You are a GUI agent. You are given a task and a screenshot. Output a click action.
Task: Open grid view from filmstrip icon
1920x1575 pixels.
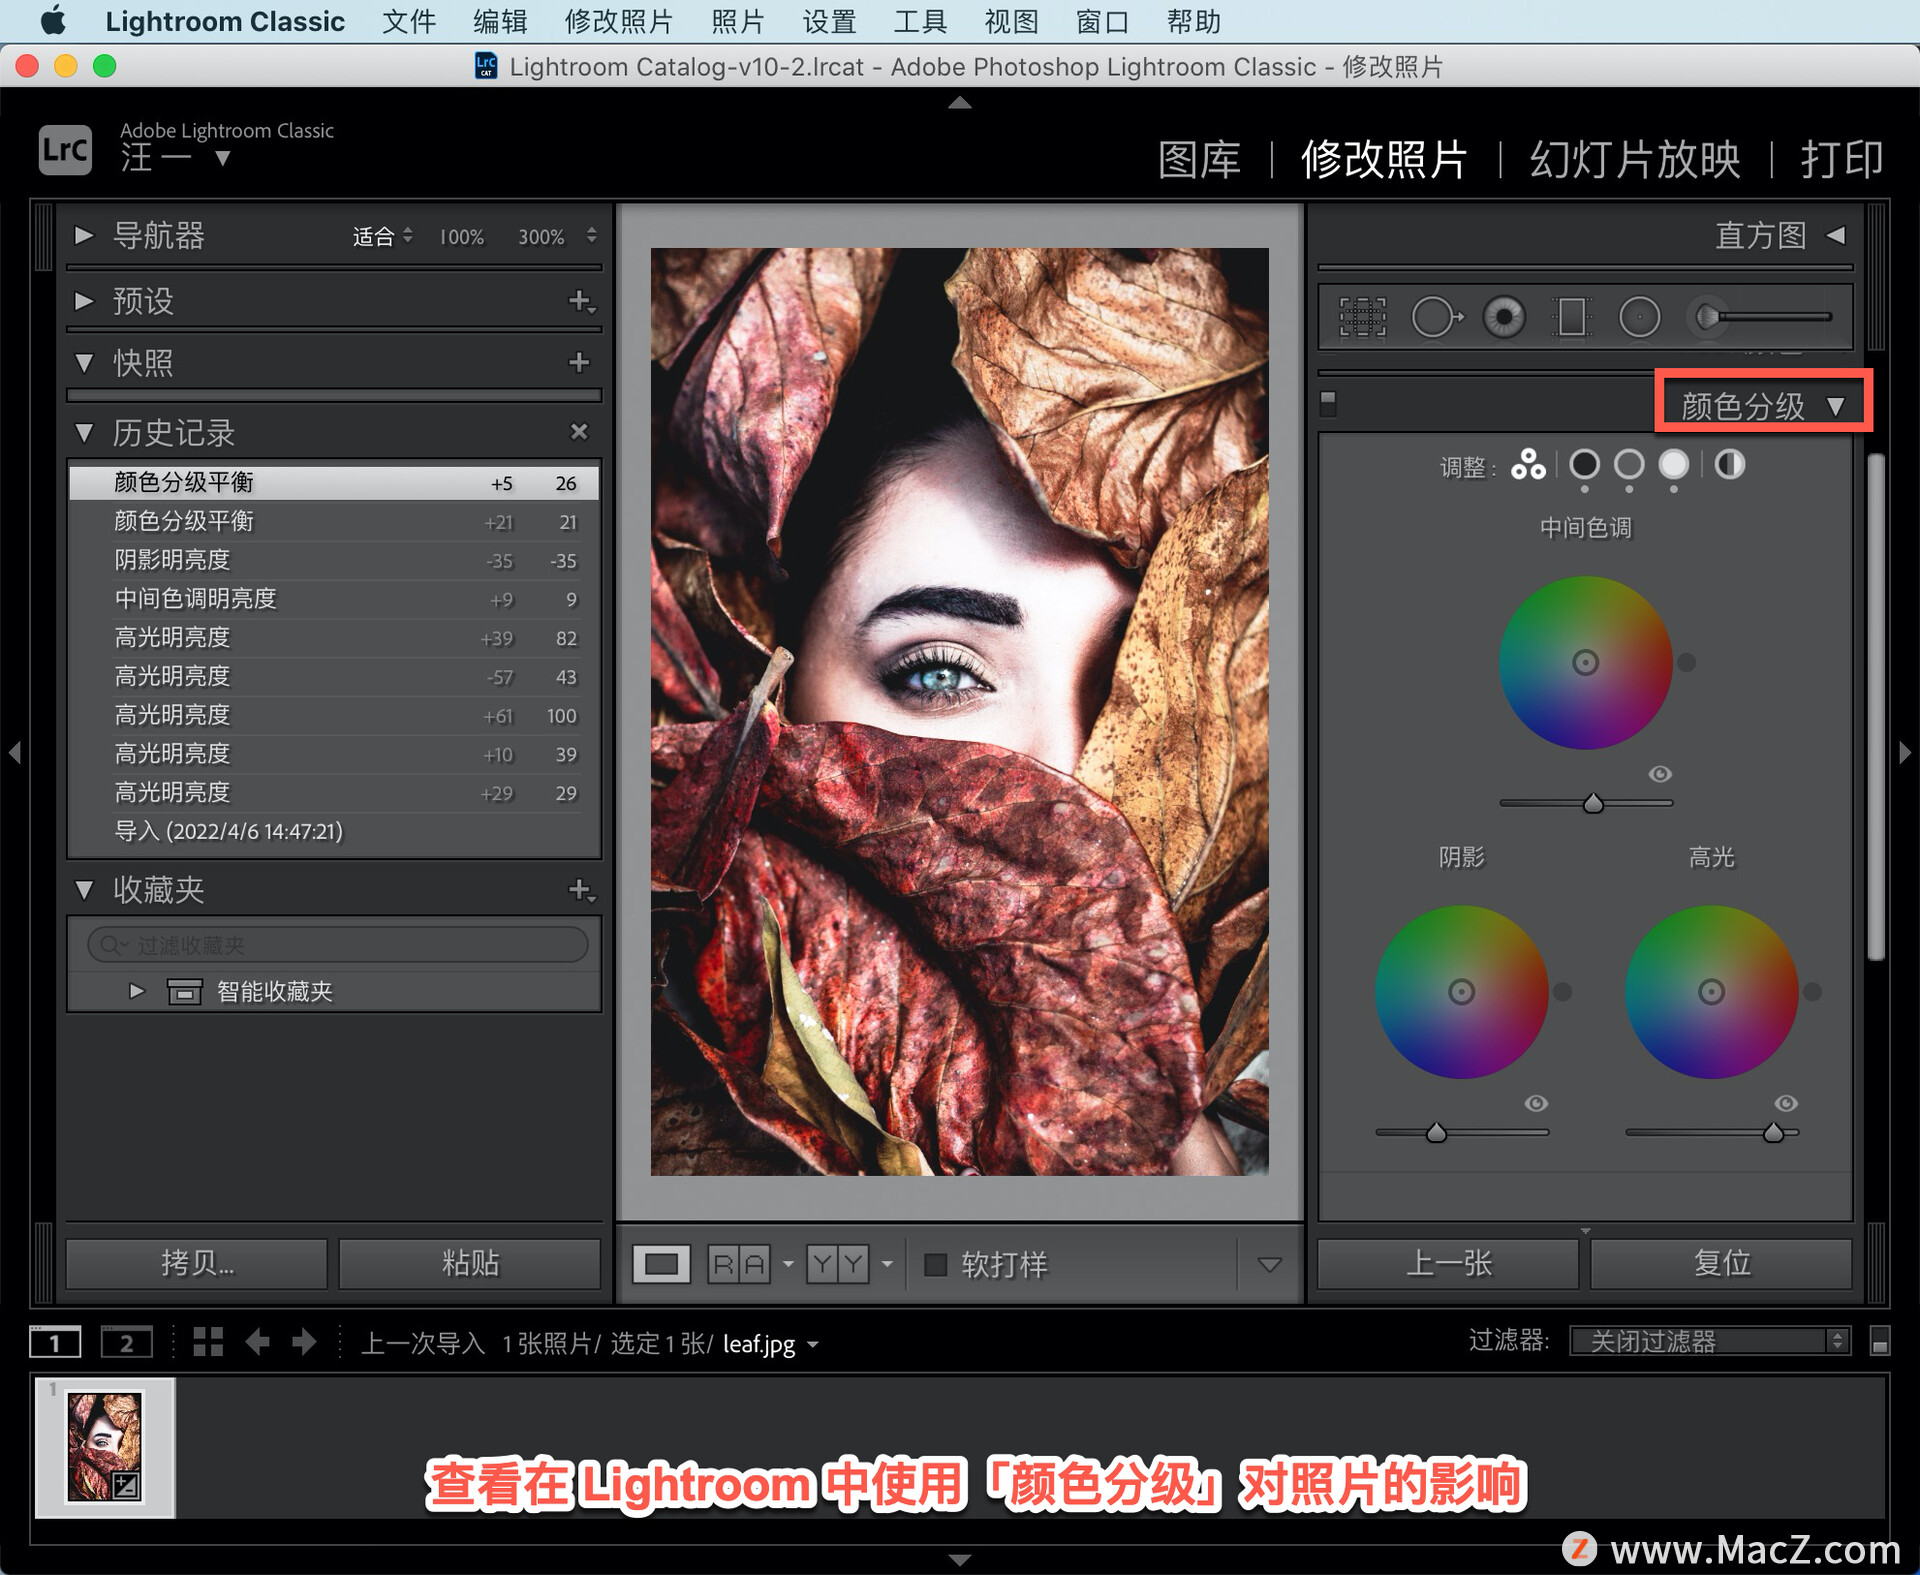[x=208, y=1342]
